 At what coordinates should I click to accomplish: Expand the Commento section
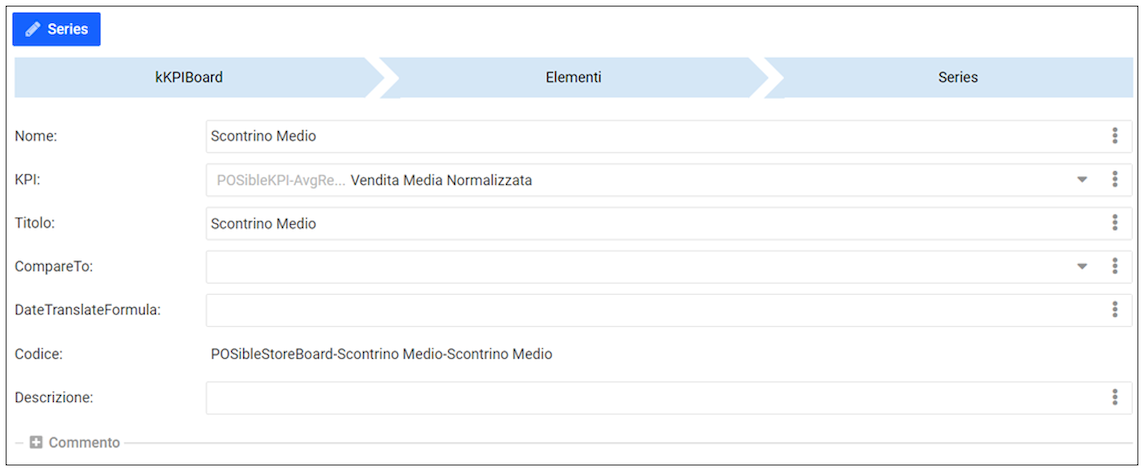(84, 442)
